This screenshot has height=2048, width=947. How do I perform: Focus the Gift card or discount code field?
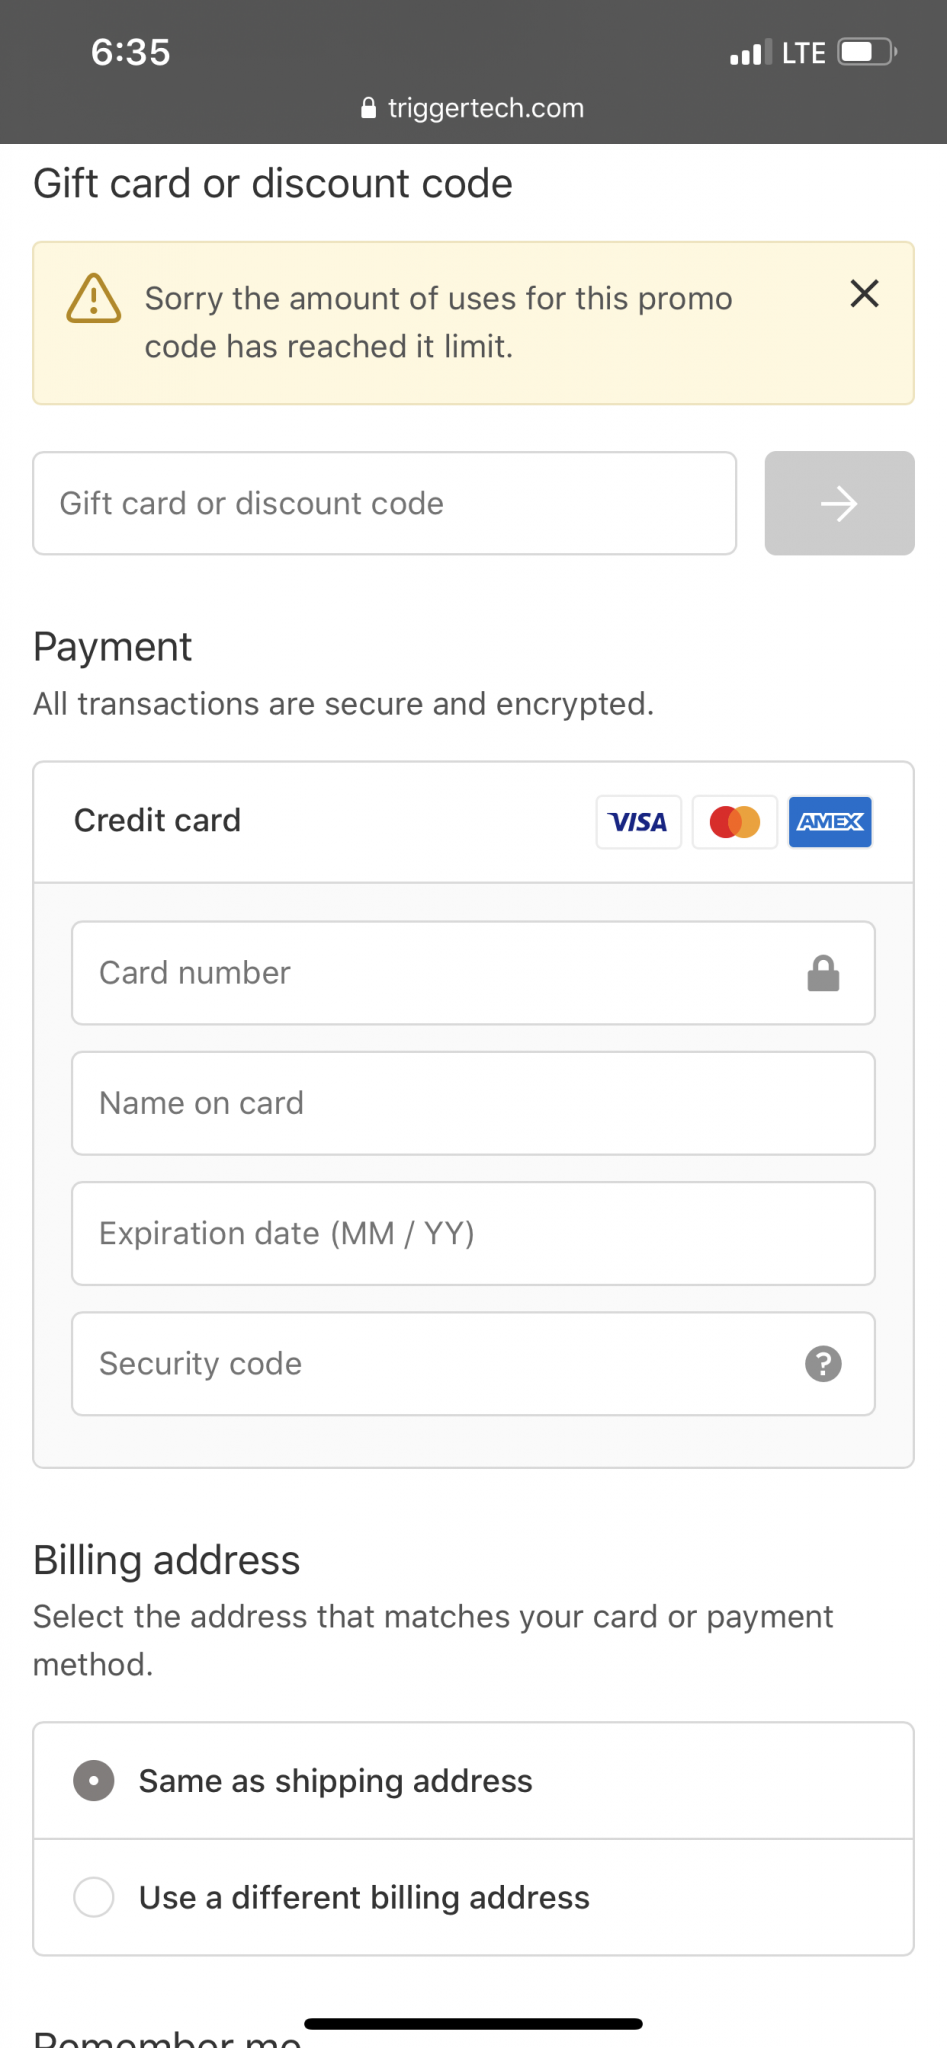(x=385, y=503)
